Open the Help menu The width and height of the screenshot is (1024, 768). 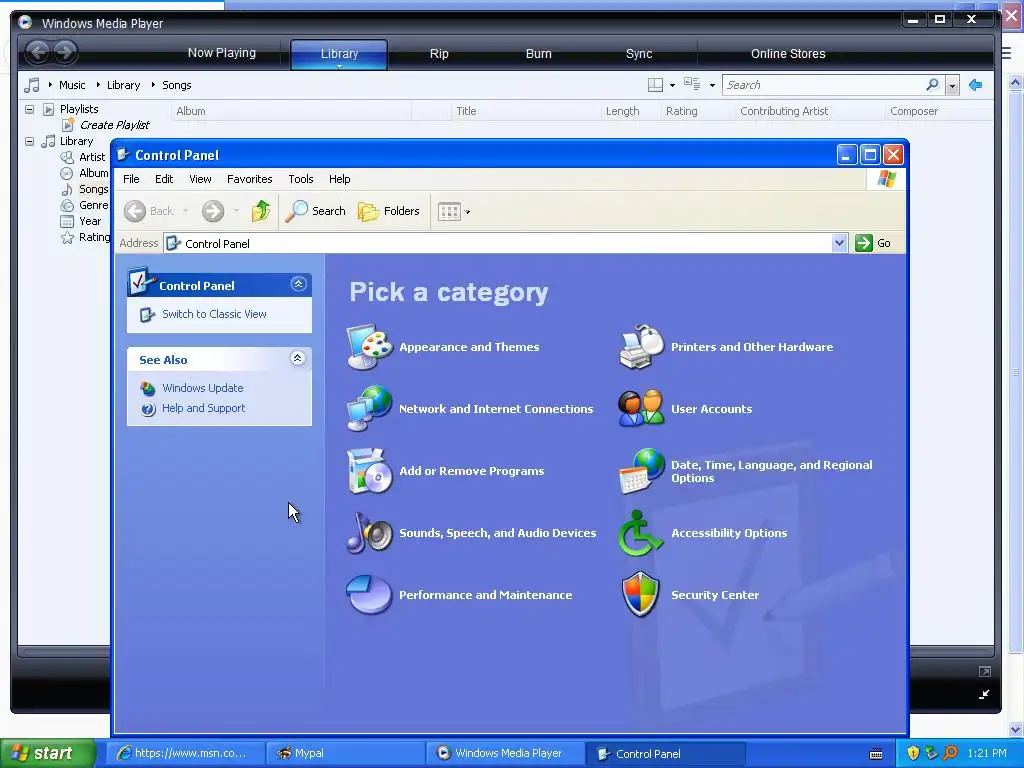(340, 179)
